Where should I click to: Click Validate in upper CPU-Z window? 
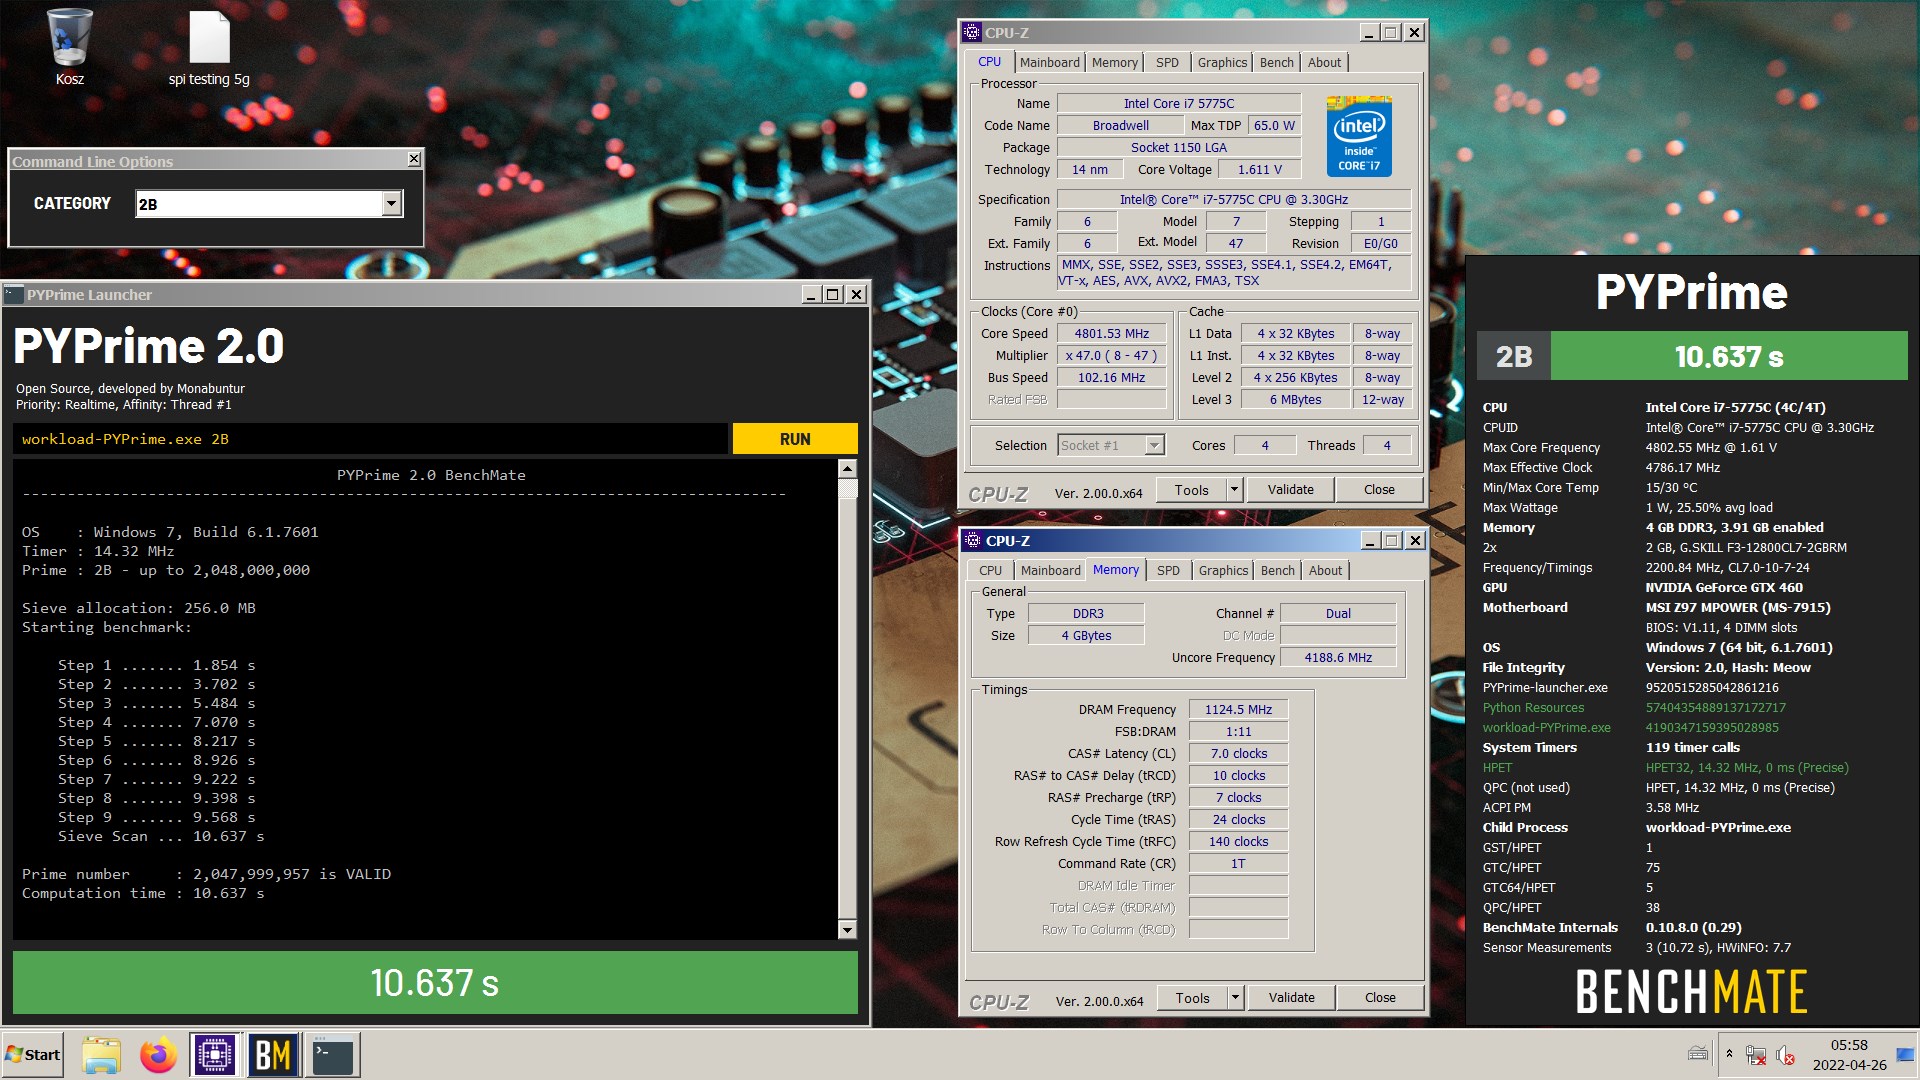point(1290,489)
